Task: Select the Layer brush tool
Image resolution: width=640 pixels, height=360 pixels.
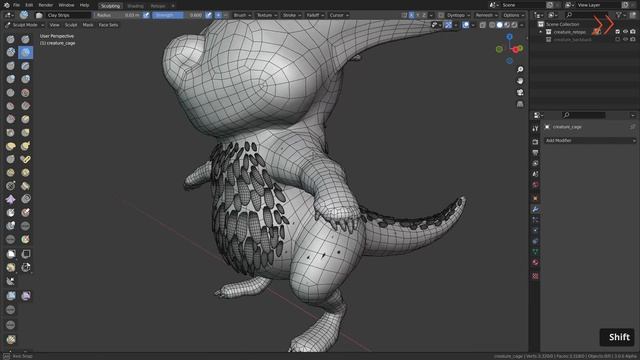Action: 25,66
